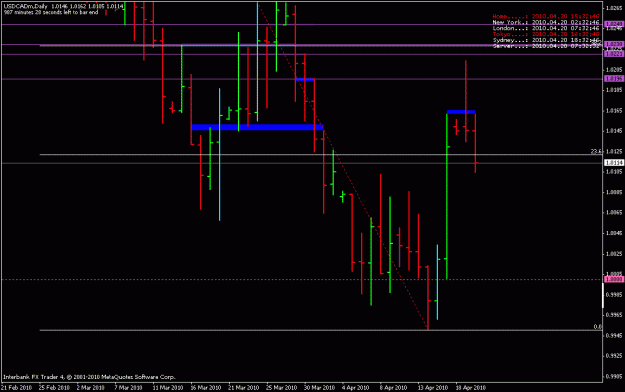625x392 pixels.
Task: Select the Tokyo clock time row
Action: (x=546, y=34)
